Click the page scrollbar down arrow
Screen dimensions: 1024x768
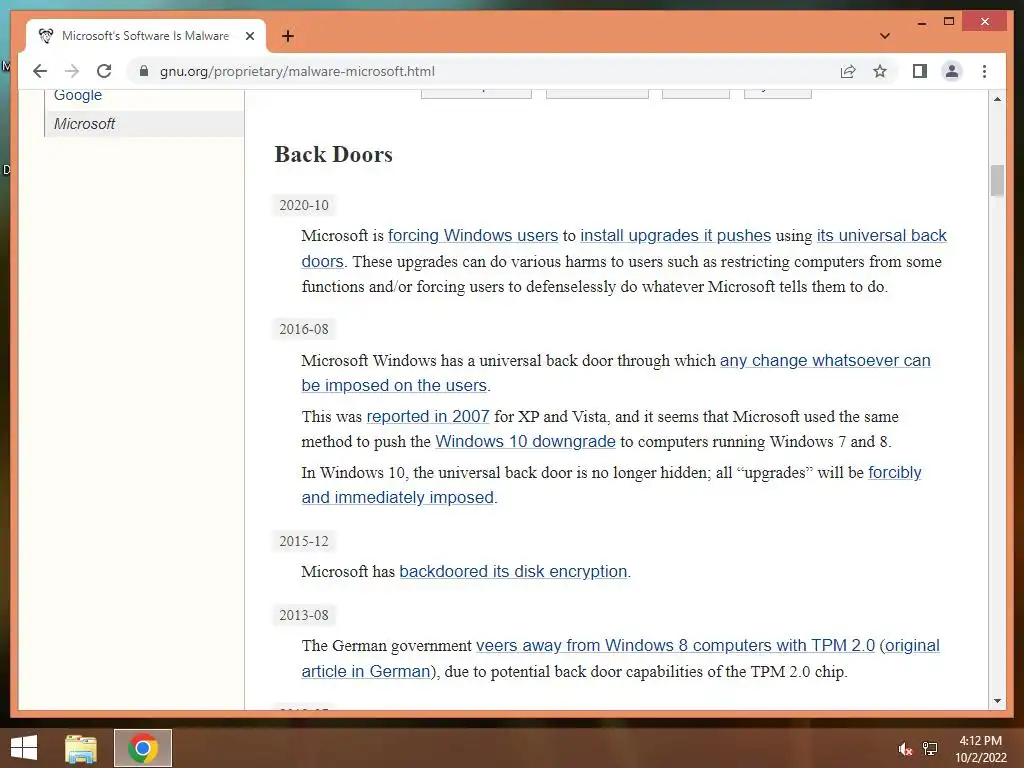tap(997, 701)
